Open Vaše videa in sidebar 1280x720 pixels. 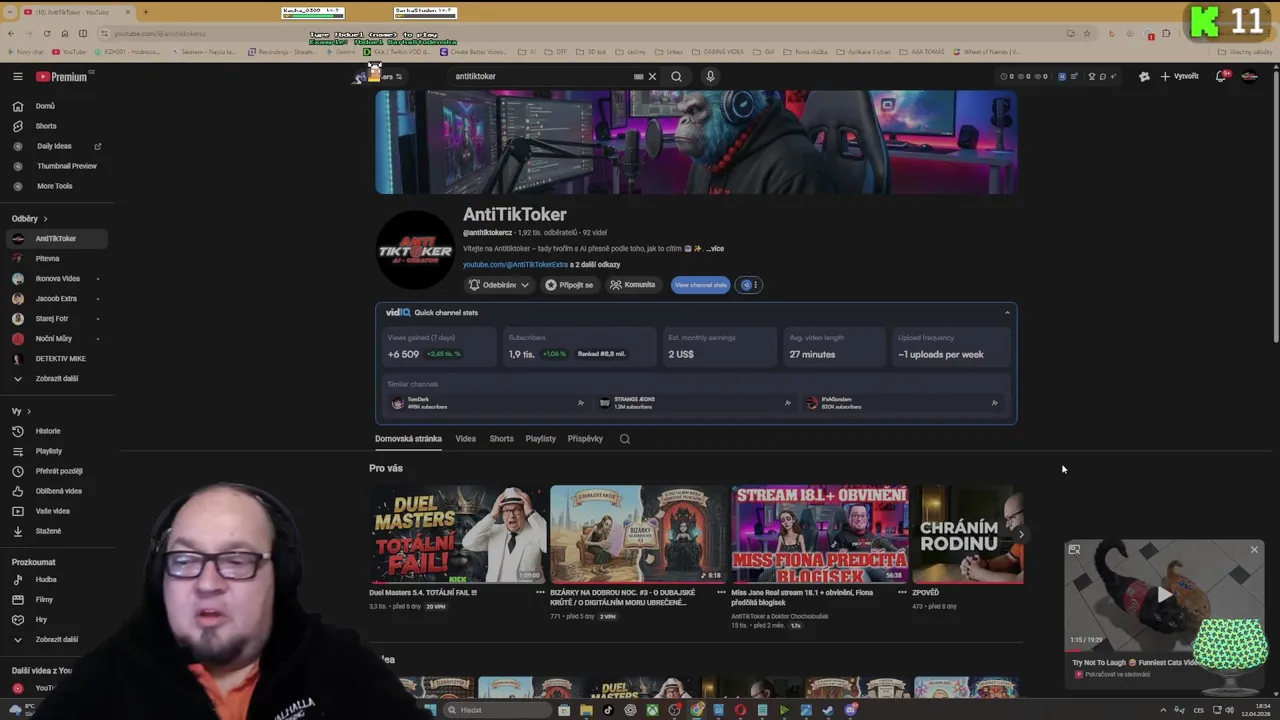tap(55, 511)
